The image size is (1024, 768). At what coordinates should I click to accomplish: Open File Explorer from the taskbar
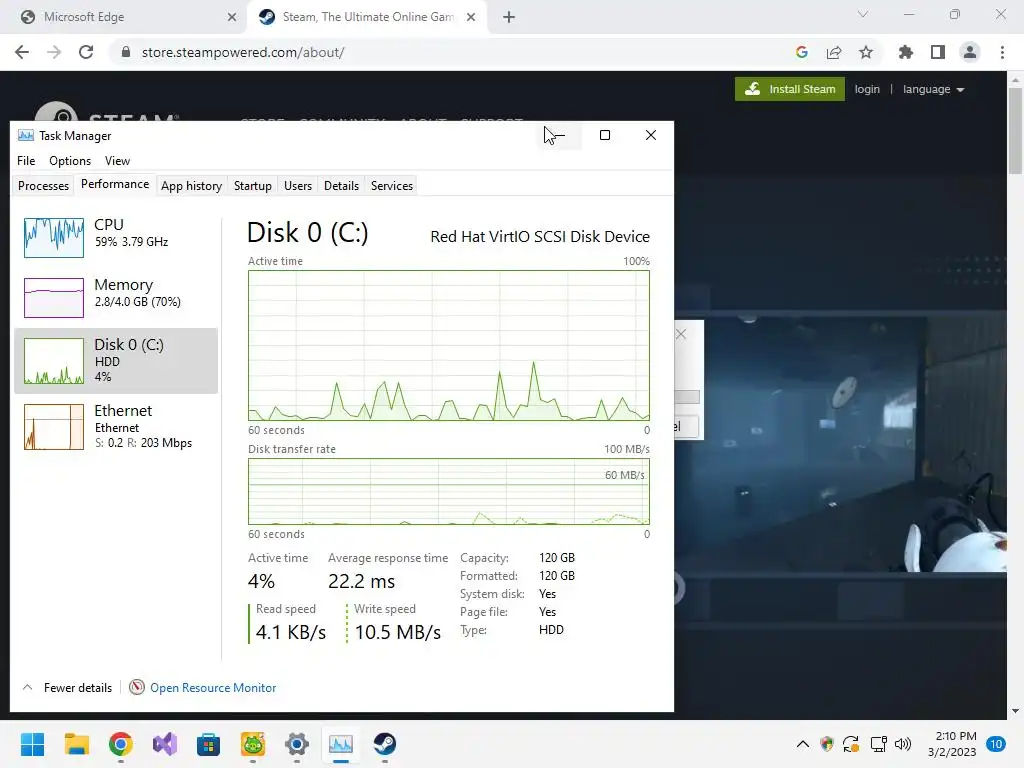click(76, 744)
